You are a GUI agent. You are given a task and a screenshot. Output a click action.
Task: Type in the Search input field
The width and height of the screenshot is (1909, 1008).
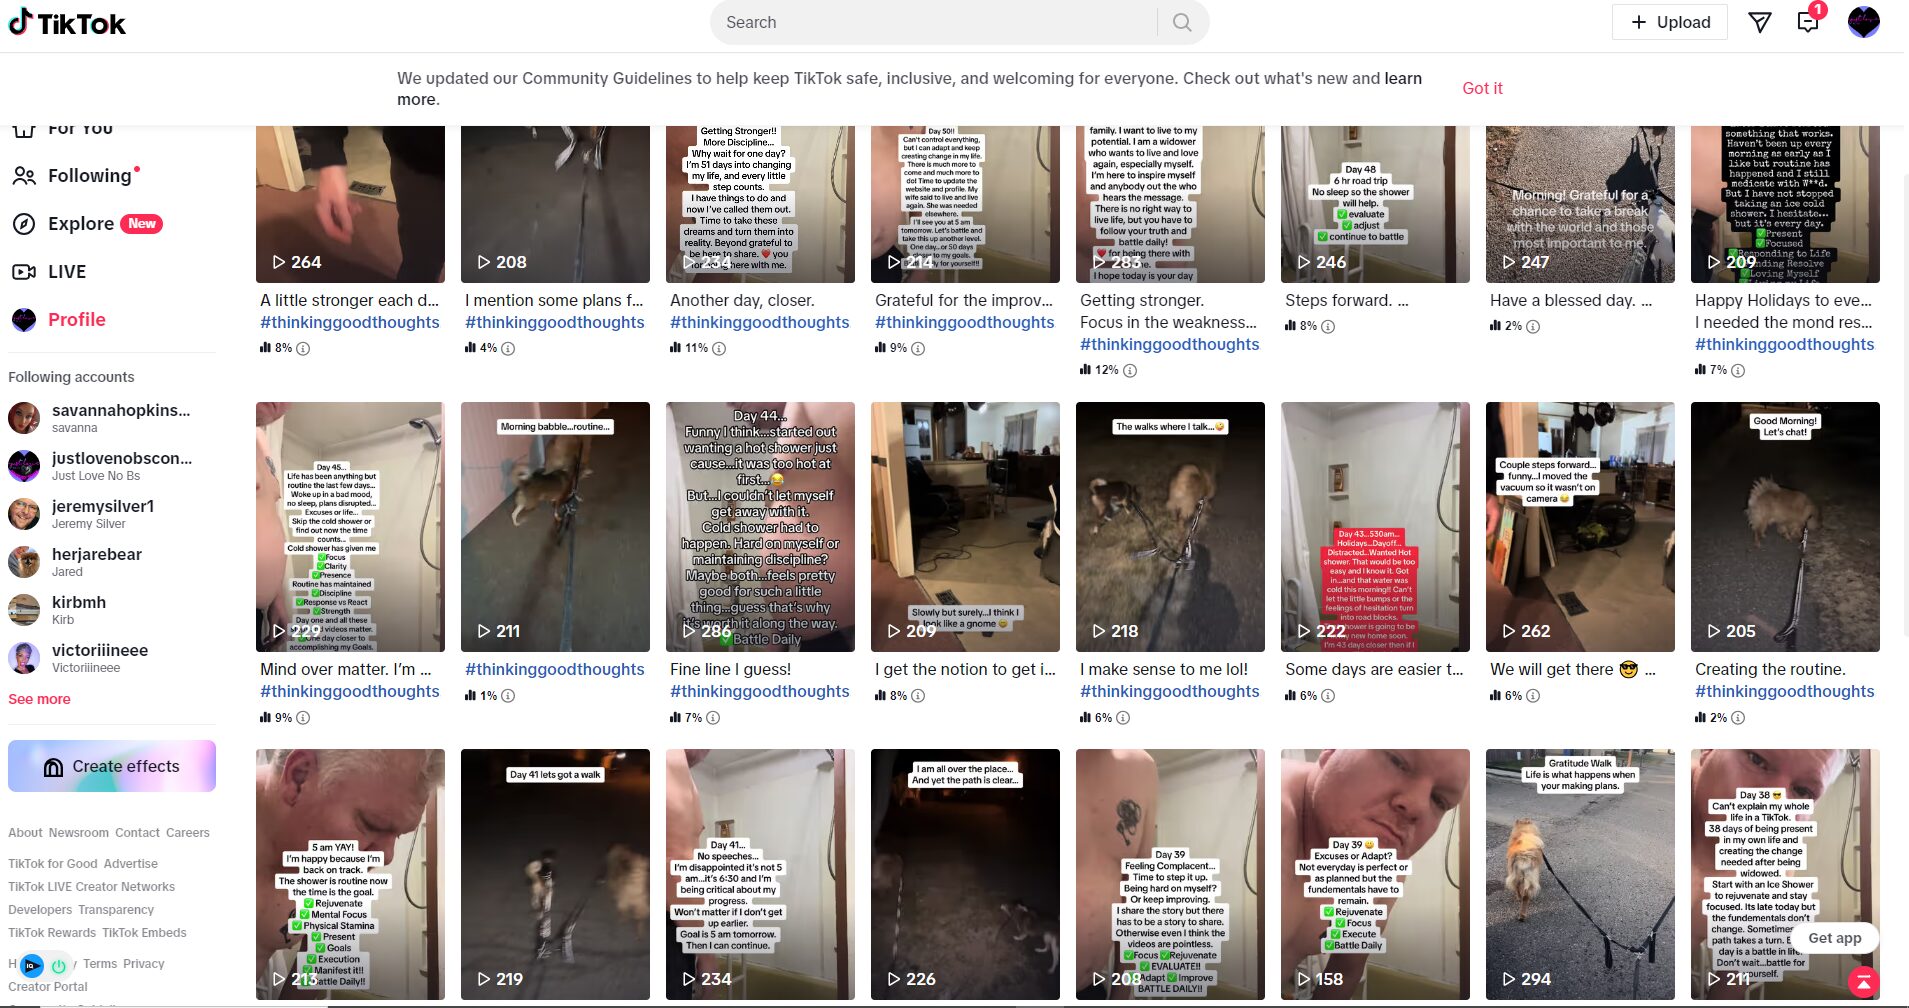(x=935, y=22)
